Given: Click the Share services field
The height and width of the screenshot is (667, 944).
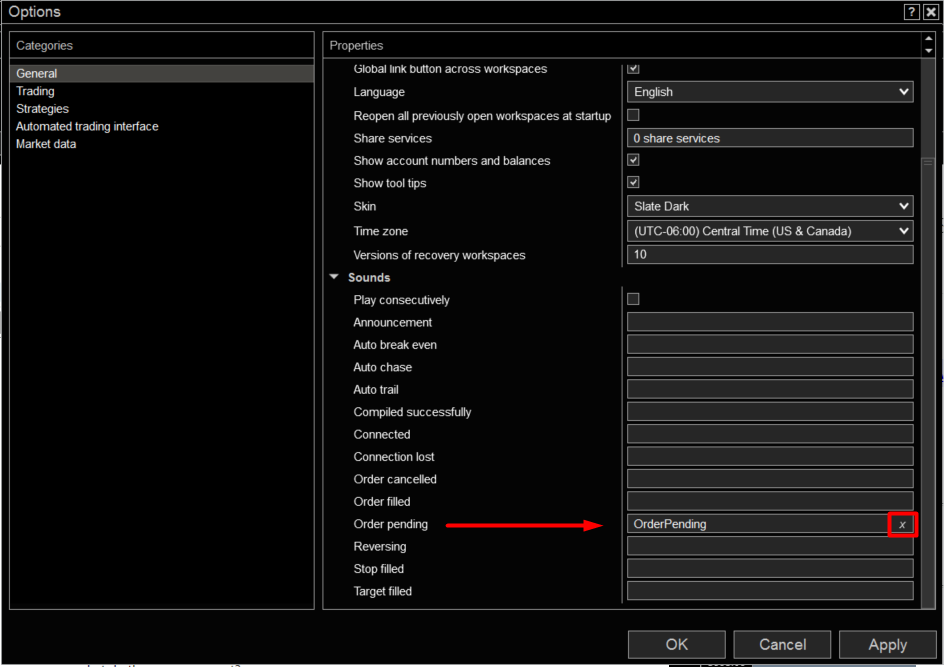Looking at the screenshot, I should pos(770,138).
